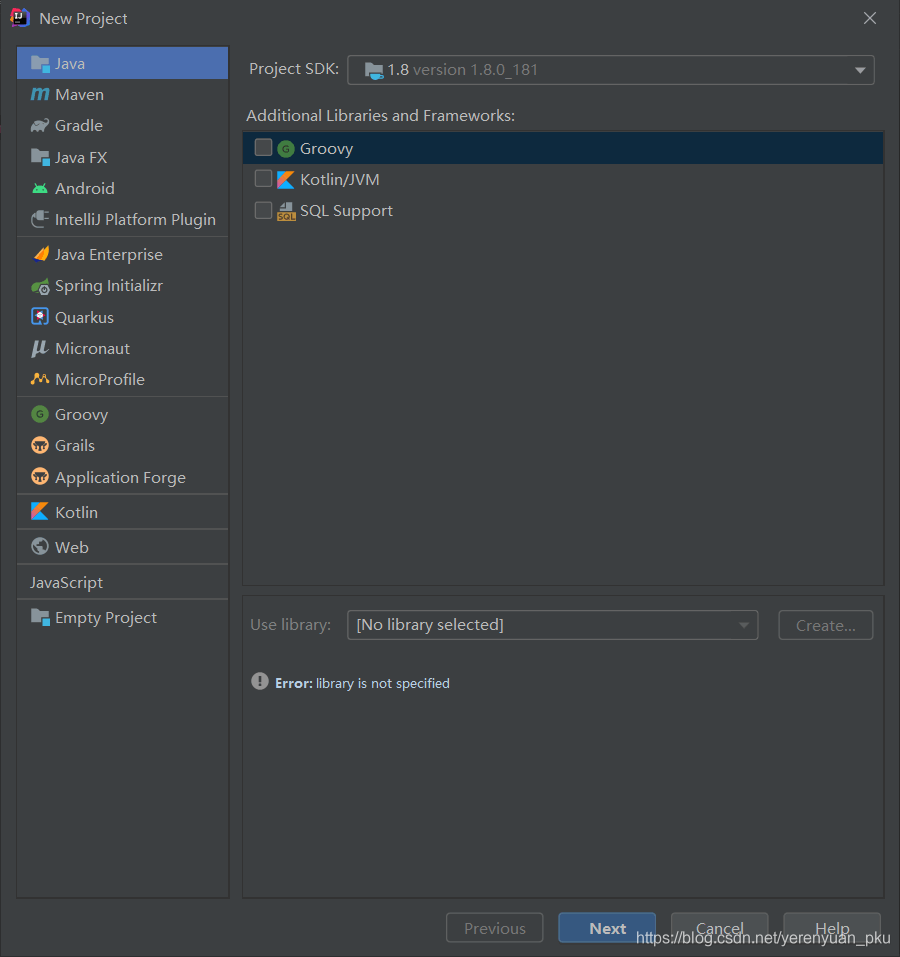Click the Empty Project folder icon
The height and width of the screenshot is (957, 900).
pyautogui.click(x=40, y=617)
